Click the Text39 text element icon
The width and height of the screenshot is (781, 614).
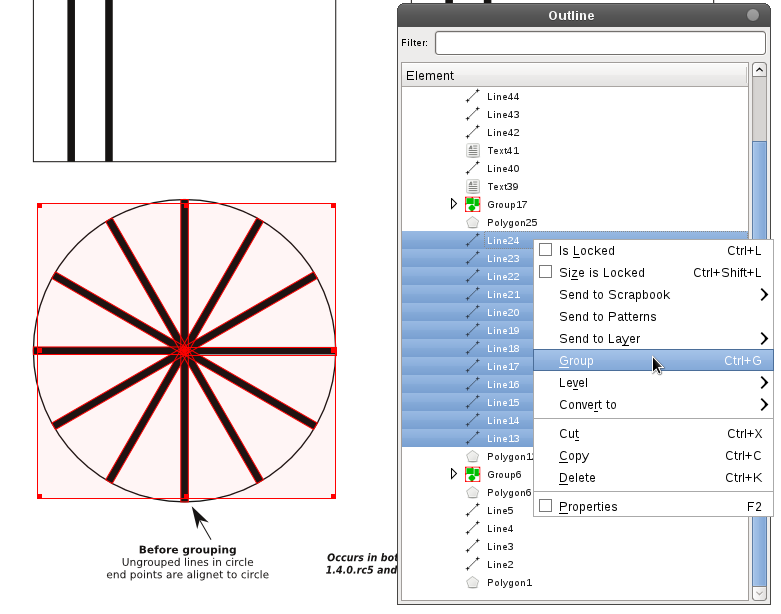point(473,187)
